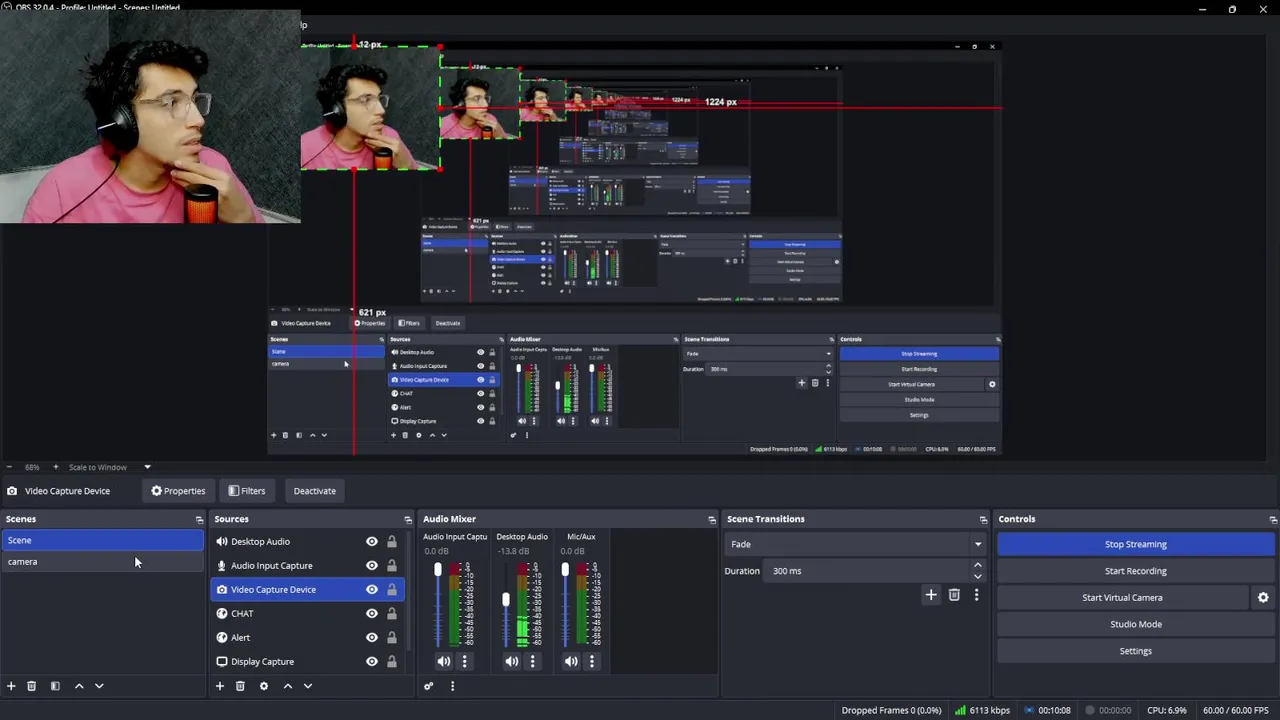Pop out the Scenes dock
This screenshot has width=1280, height=720.
tap(199, 520)
